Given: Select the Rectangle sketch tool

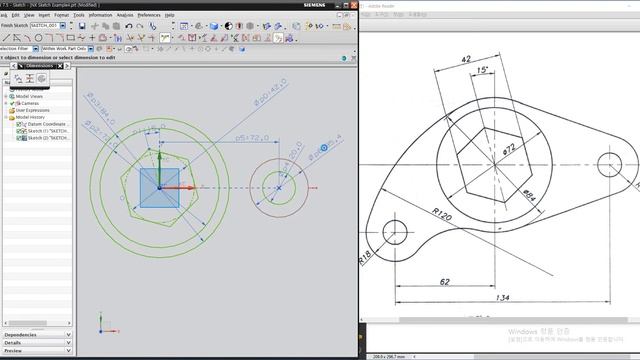Looking at the screenshot, I should 71,38.
